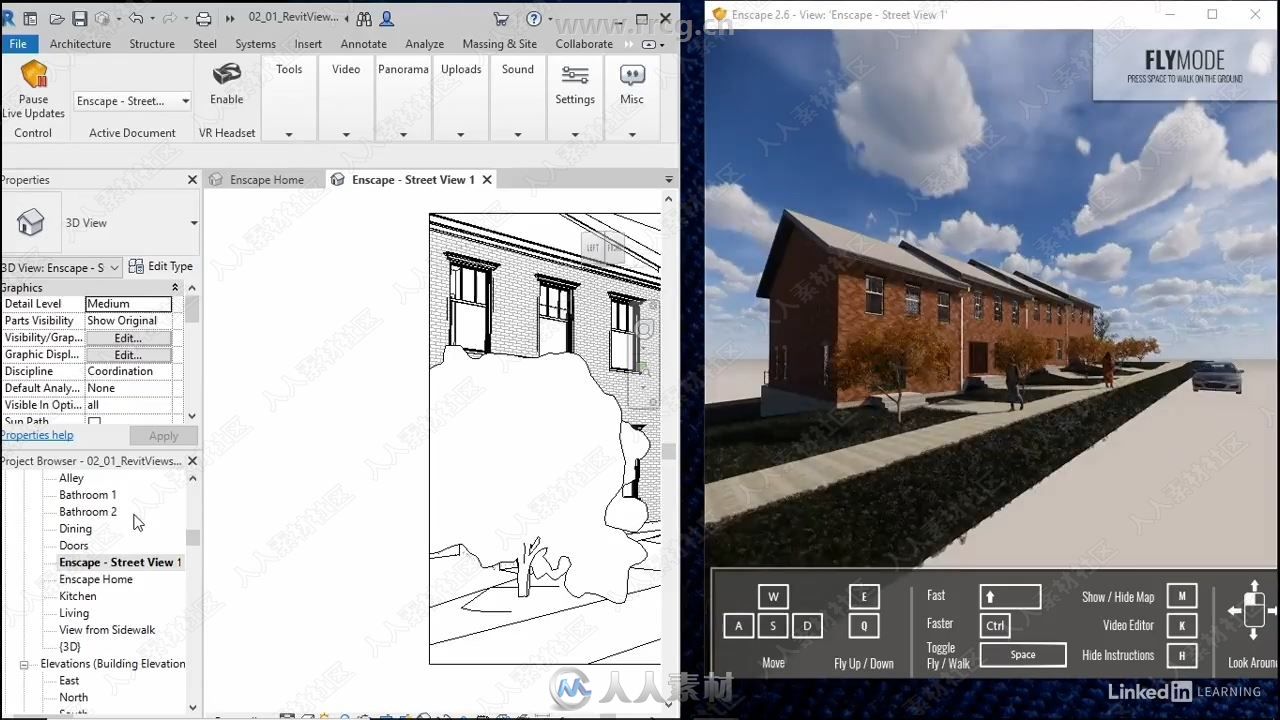Image resolution: width=1280 pixels, height=720 pixels.
Task: Click Edit button for Graphic Display options
Action: click(128, 355)
